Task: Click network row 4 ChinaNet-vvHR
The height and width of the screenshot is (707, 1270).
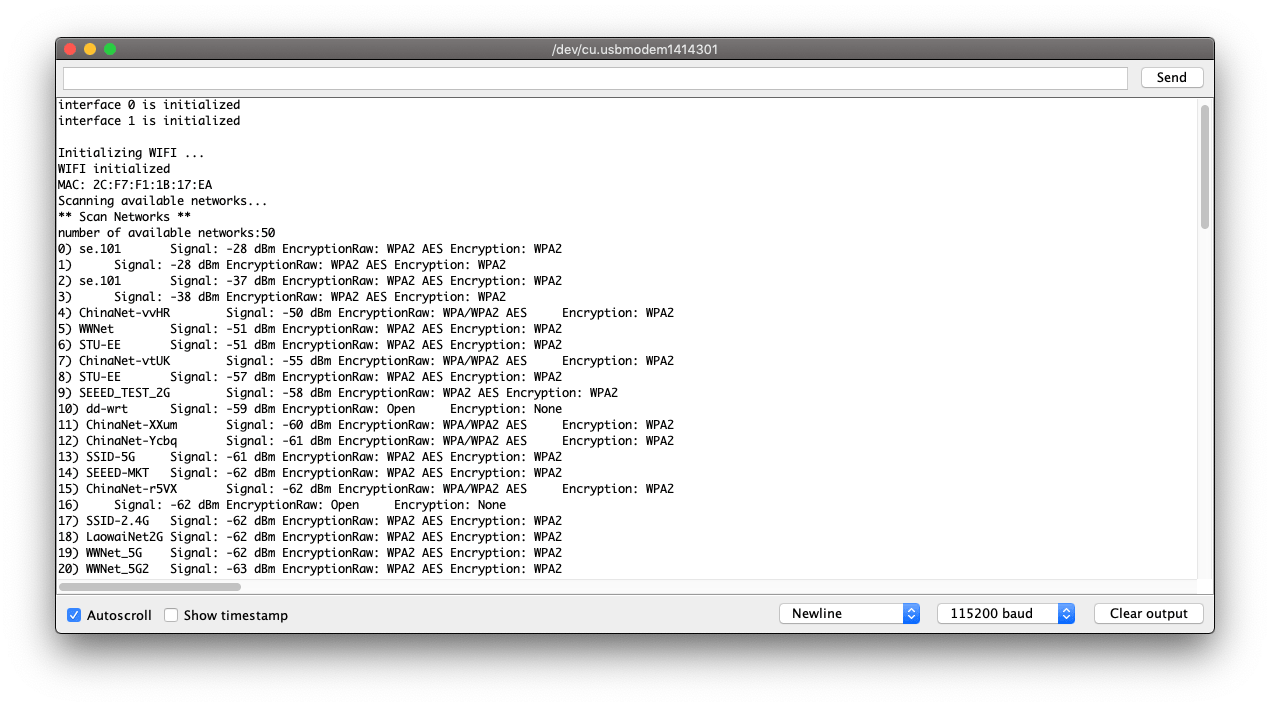Action: 366,313
